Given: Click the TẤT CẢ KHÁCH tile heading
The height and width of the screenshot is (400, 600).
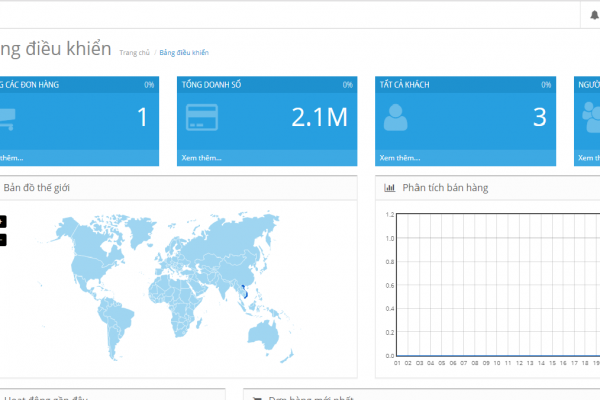Looking at the screenshot, I should 404,85.
